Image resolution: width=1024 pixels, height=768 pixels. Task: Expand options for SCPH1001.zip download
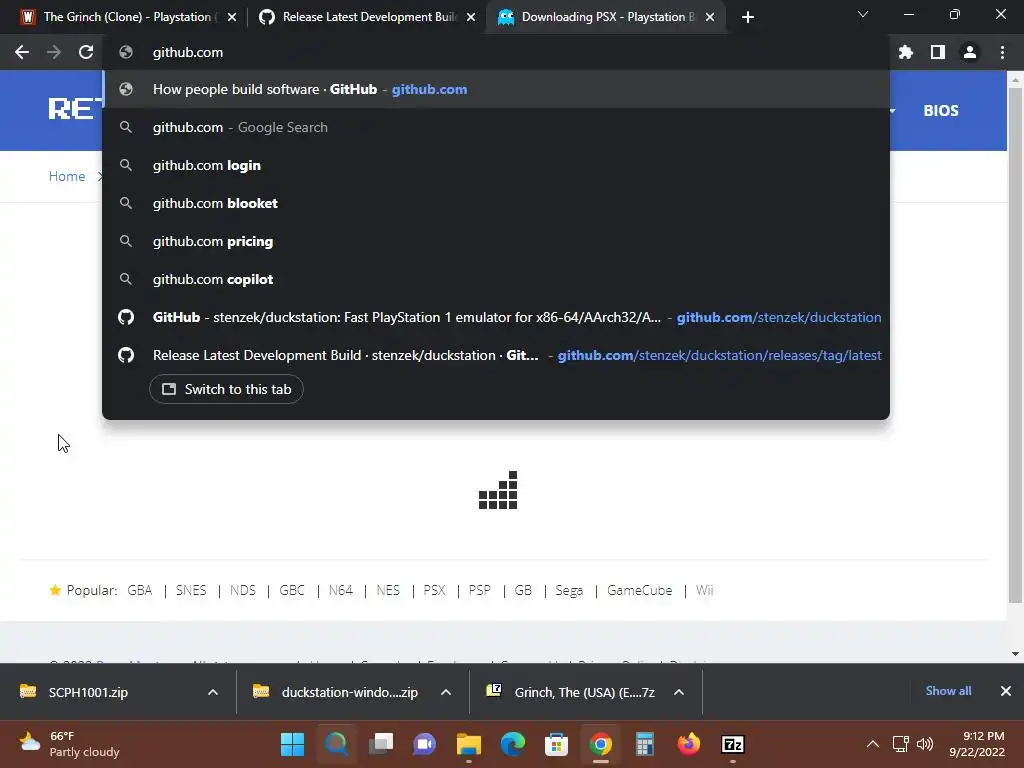click(213, 692)
